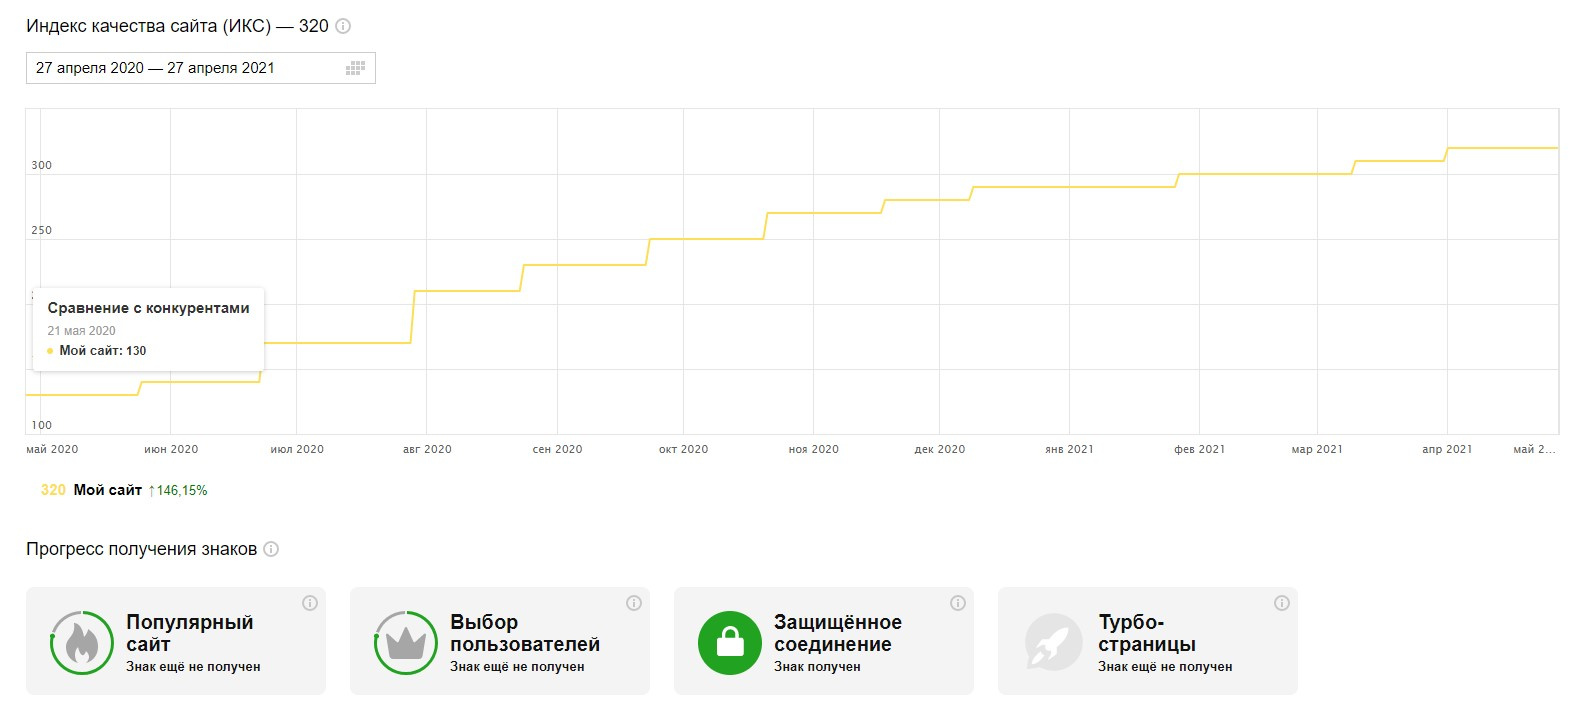Select the Выбор пользователей card title

[x=525, y=633]
